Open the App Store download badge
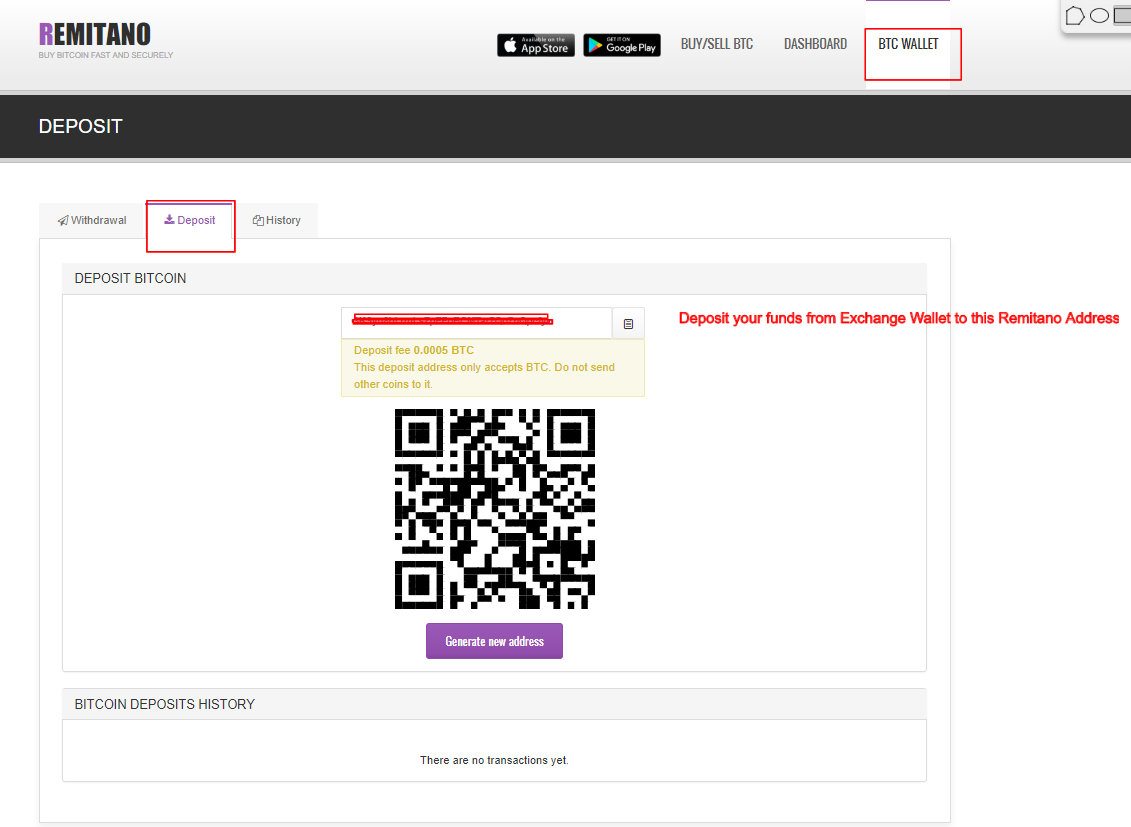Viewport: 1131px width, 827px height. point(536,45)
